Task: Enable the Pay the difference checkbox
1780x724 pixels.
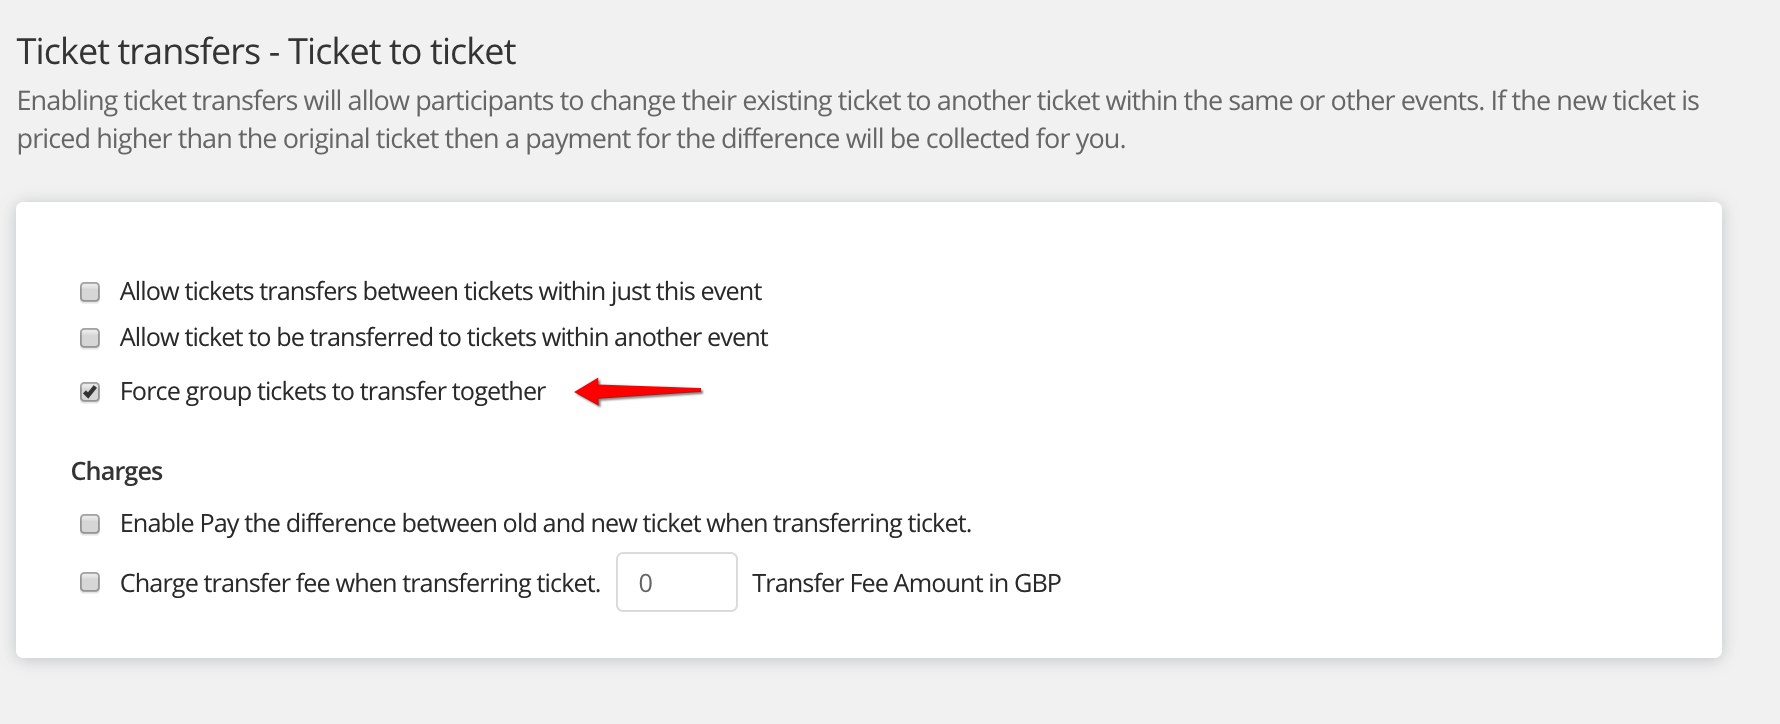Action: (90, 524)
